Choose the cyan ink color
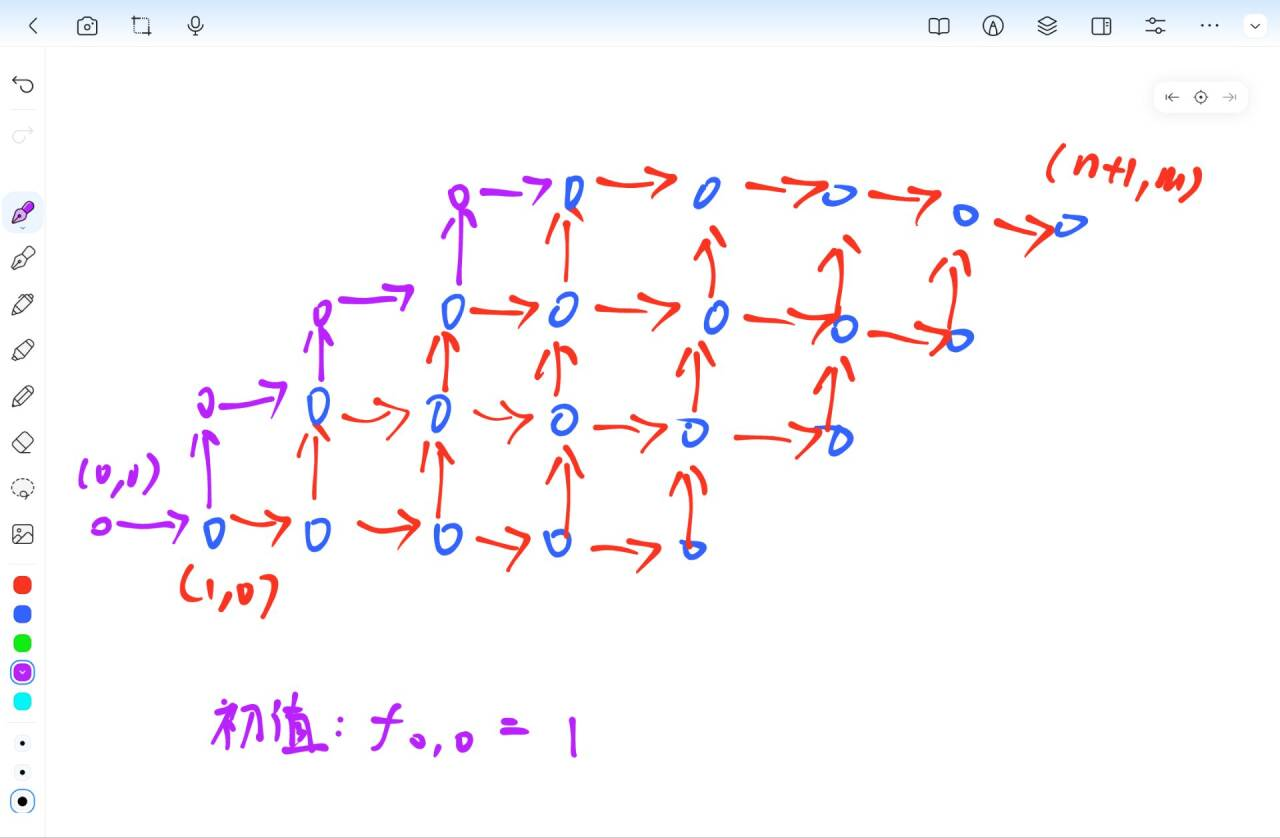1280x838 pixels. click(22, 701)
